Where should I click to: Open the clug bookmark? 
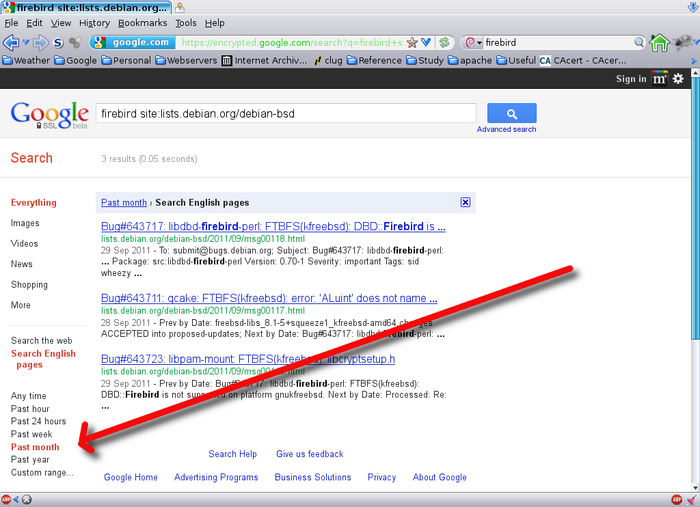328,60
